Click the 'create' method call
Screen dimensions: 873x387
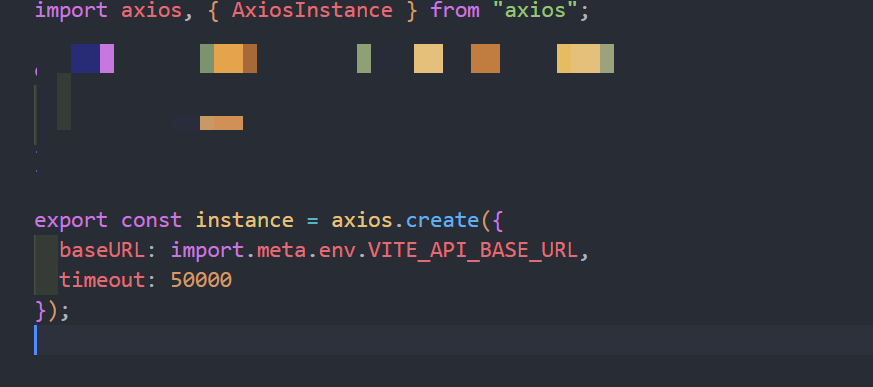[443, 221]
